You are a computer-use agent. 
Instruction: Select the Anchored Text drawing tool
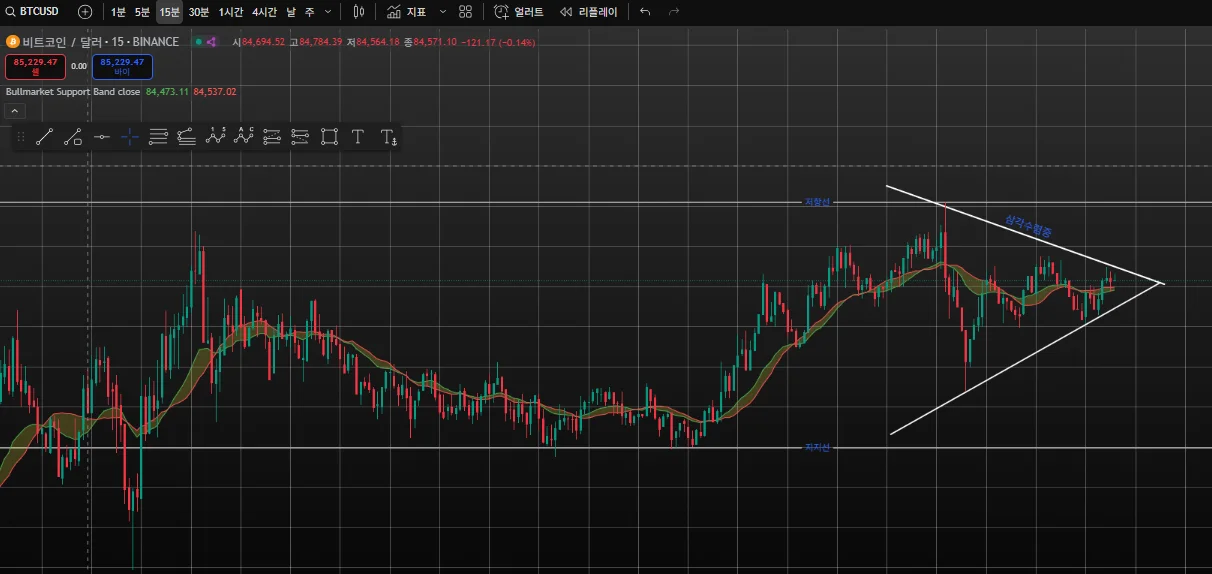(x=388, y=137)
